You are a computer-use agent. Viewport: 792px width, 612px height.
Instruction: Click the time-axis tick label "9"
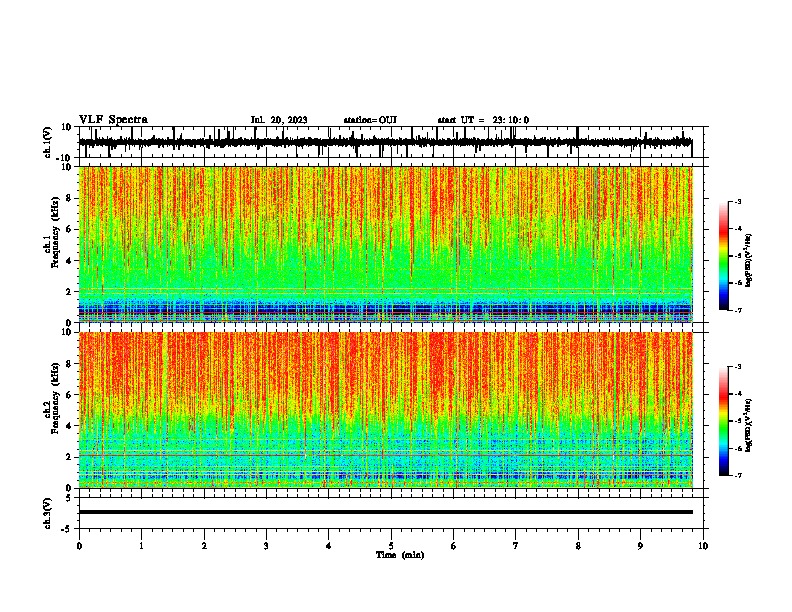[640, 546]
